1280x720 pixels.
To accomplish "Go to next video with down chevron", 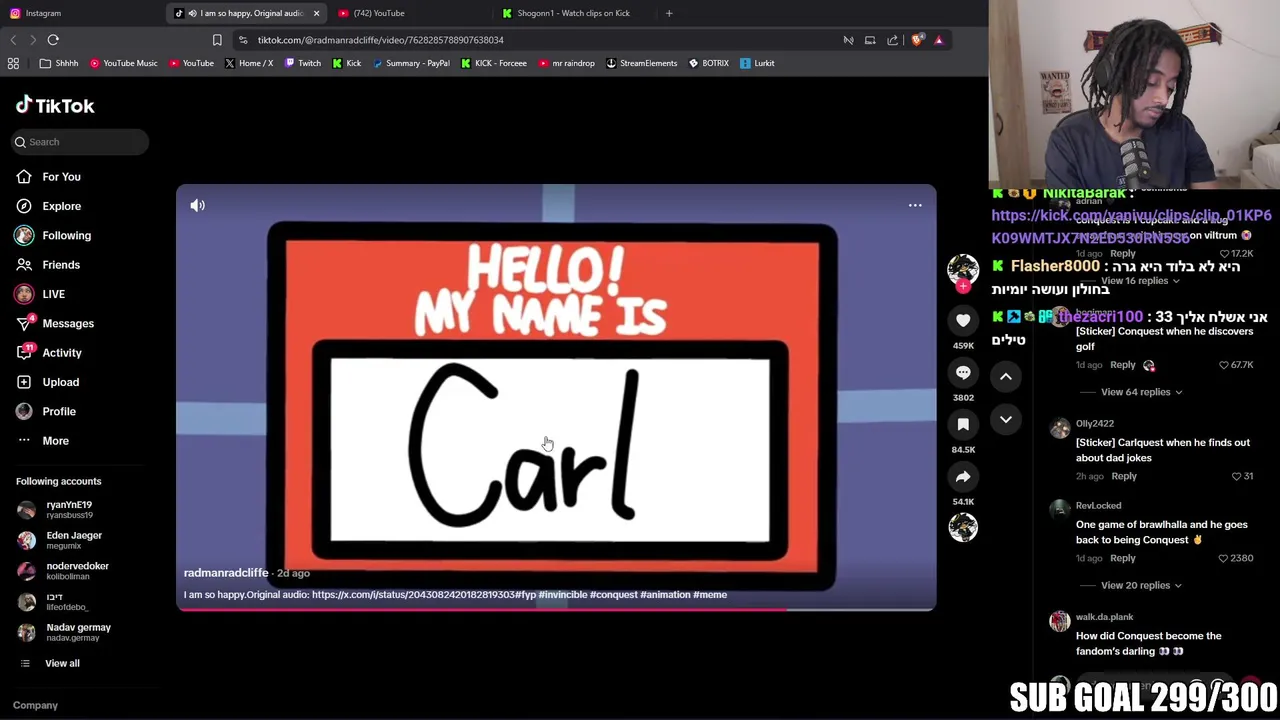I will 1006,419.
